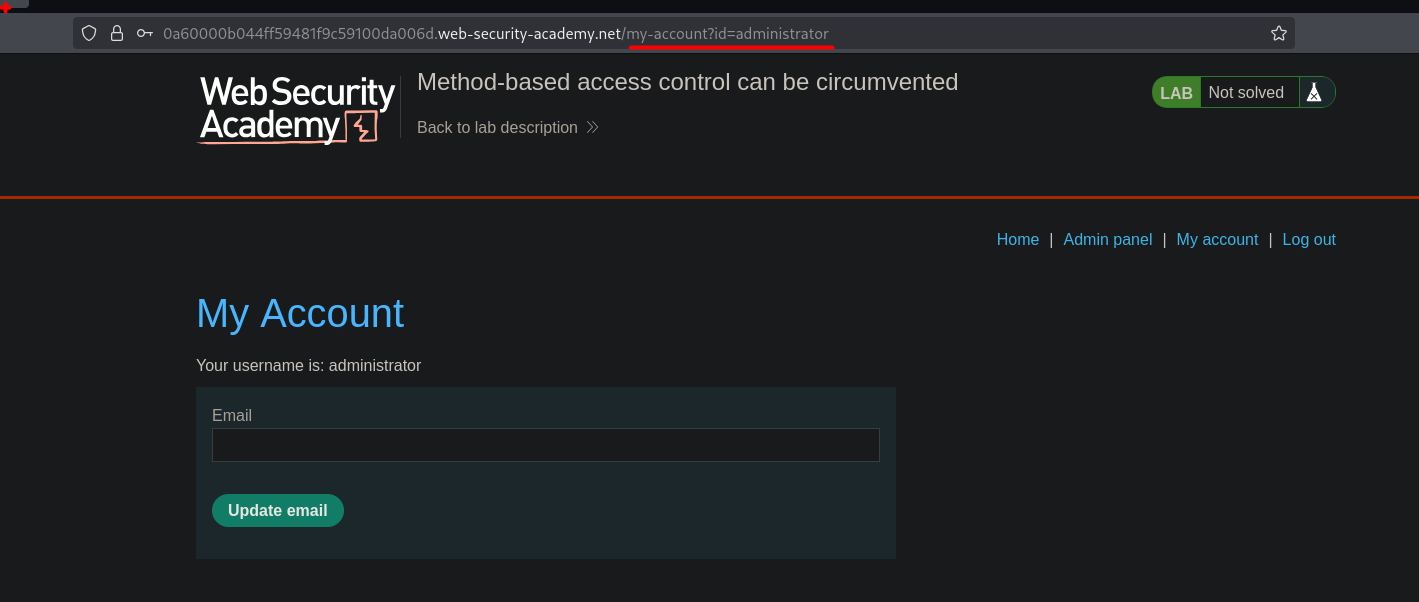This screenshot has height=602, width=1419.
Task: Click the Email field label
Action: 232,415
